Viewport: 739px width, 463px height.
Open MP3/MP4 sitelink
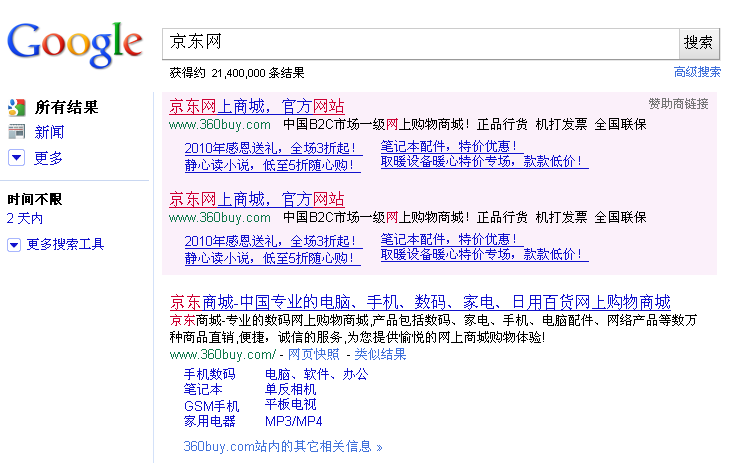(x=294, y=421)
